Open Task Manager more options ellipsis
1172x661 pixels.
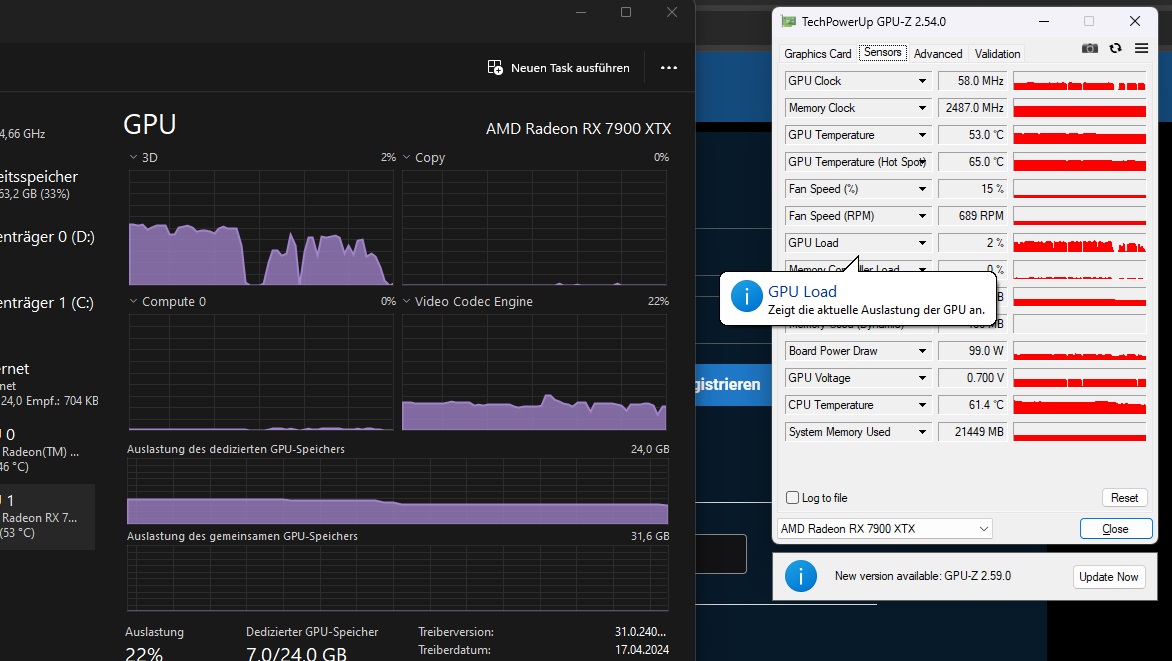[669, 67]
